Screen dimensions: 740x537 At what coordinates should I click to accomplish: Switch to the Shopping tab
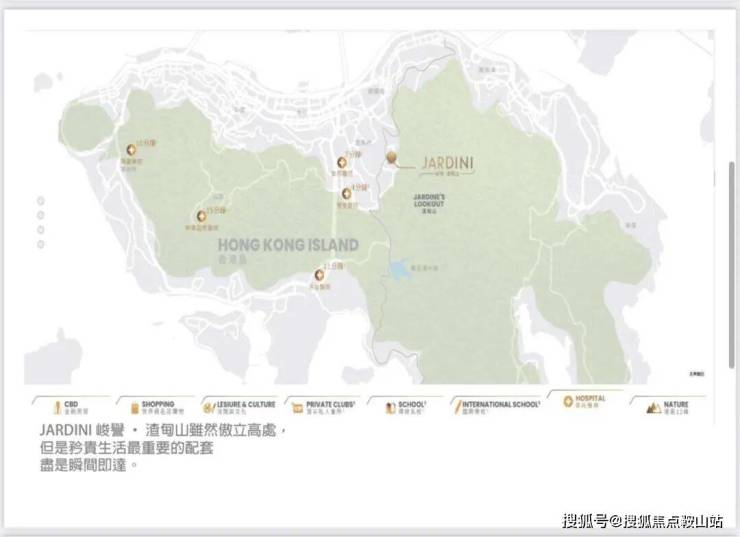click(x=156, y=407)
